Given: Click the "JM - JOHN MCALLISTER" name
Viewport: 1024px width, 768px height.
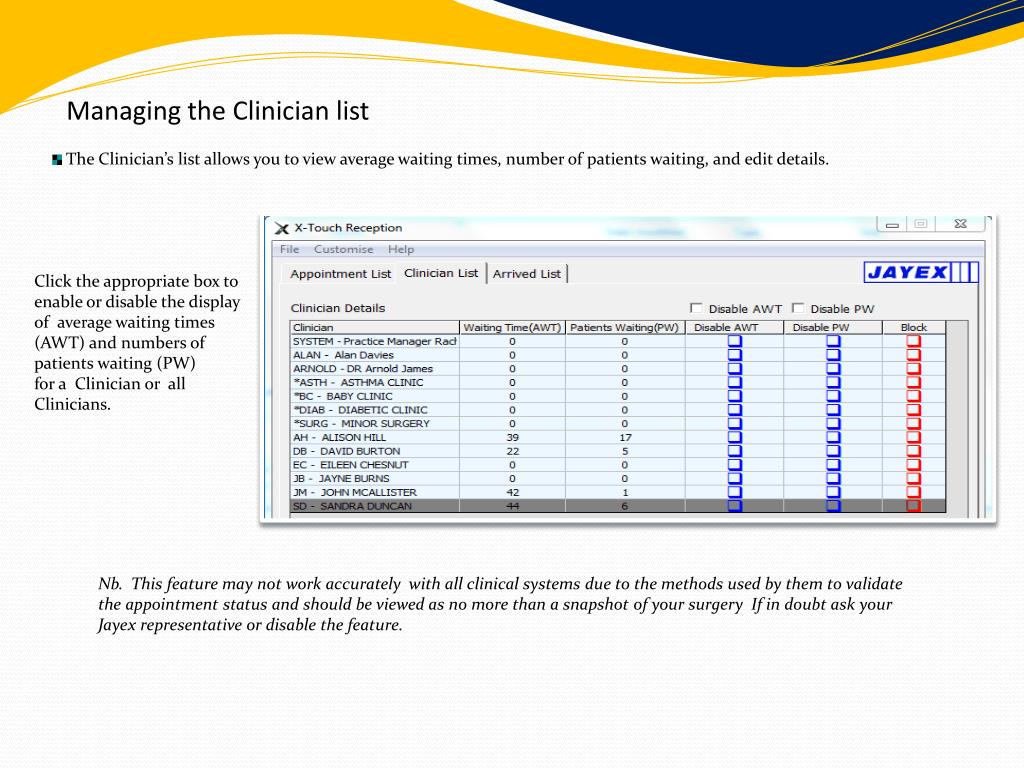Looking at the screenshot, I should (x=355, y=492).
